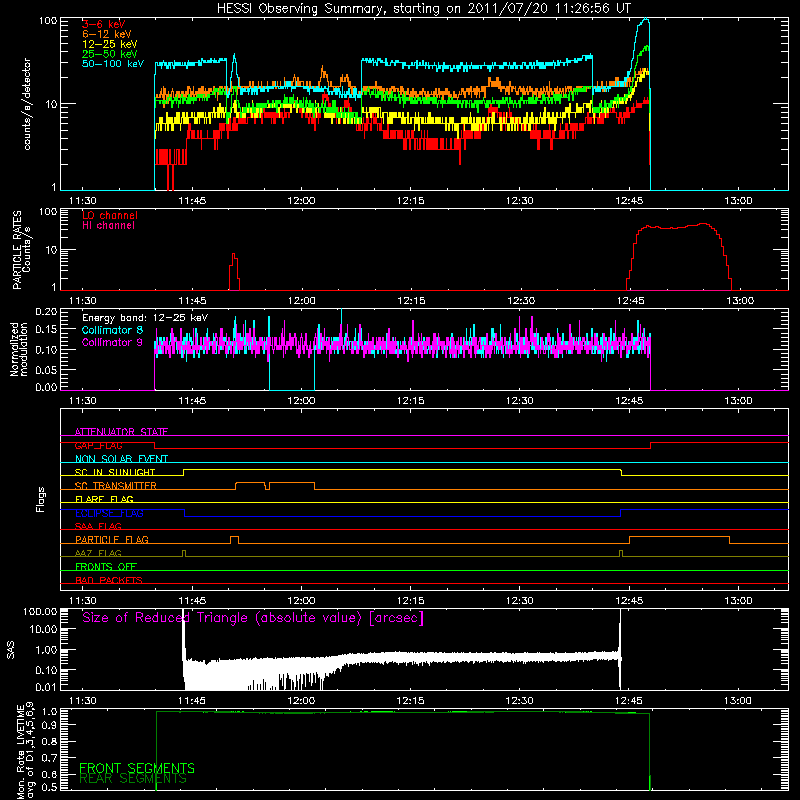Click the SC_TRANSMITTER flag label

(116, 486)
